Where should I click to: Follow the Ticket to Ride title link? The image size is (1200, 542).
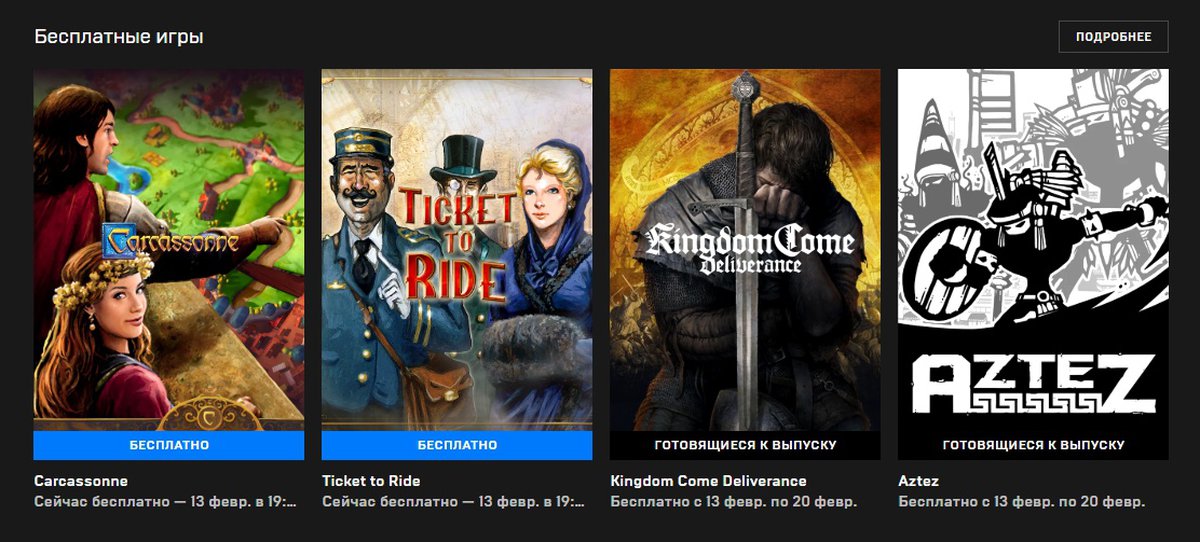pyautogui.click(x=371, y=481)
